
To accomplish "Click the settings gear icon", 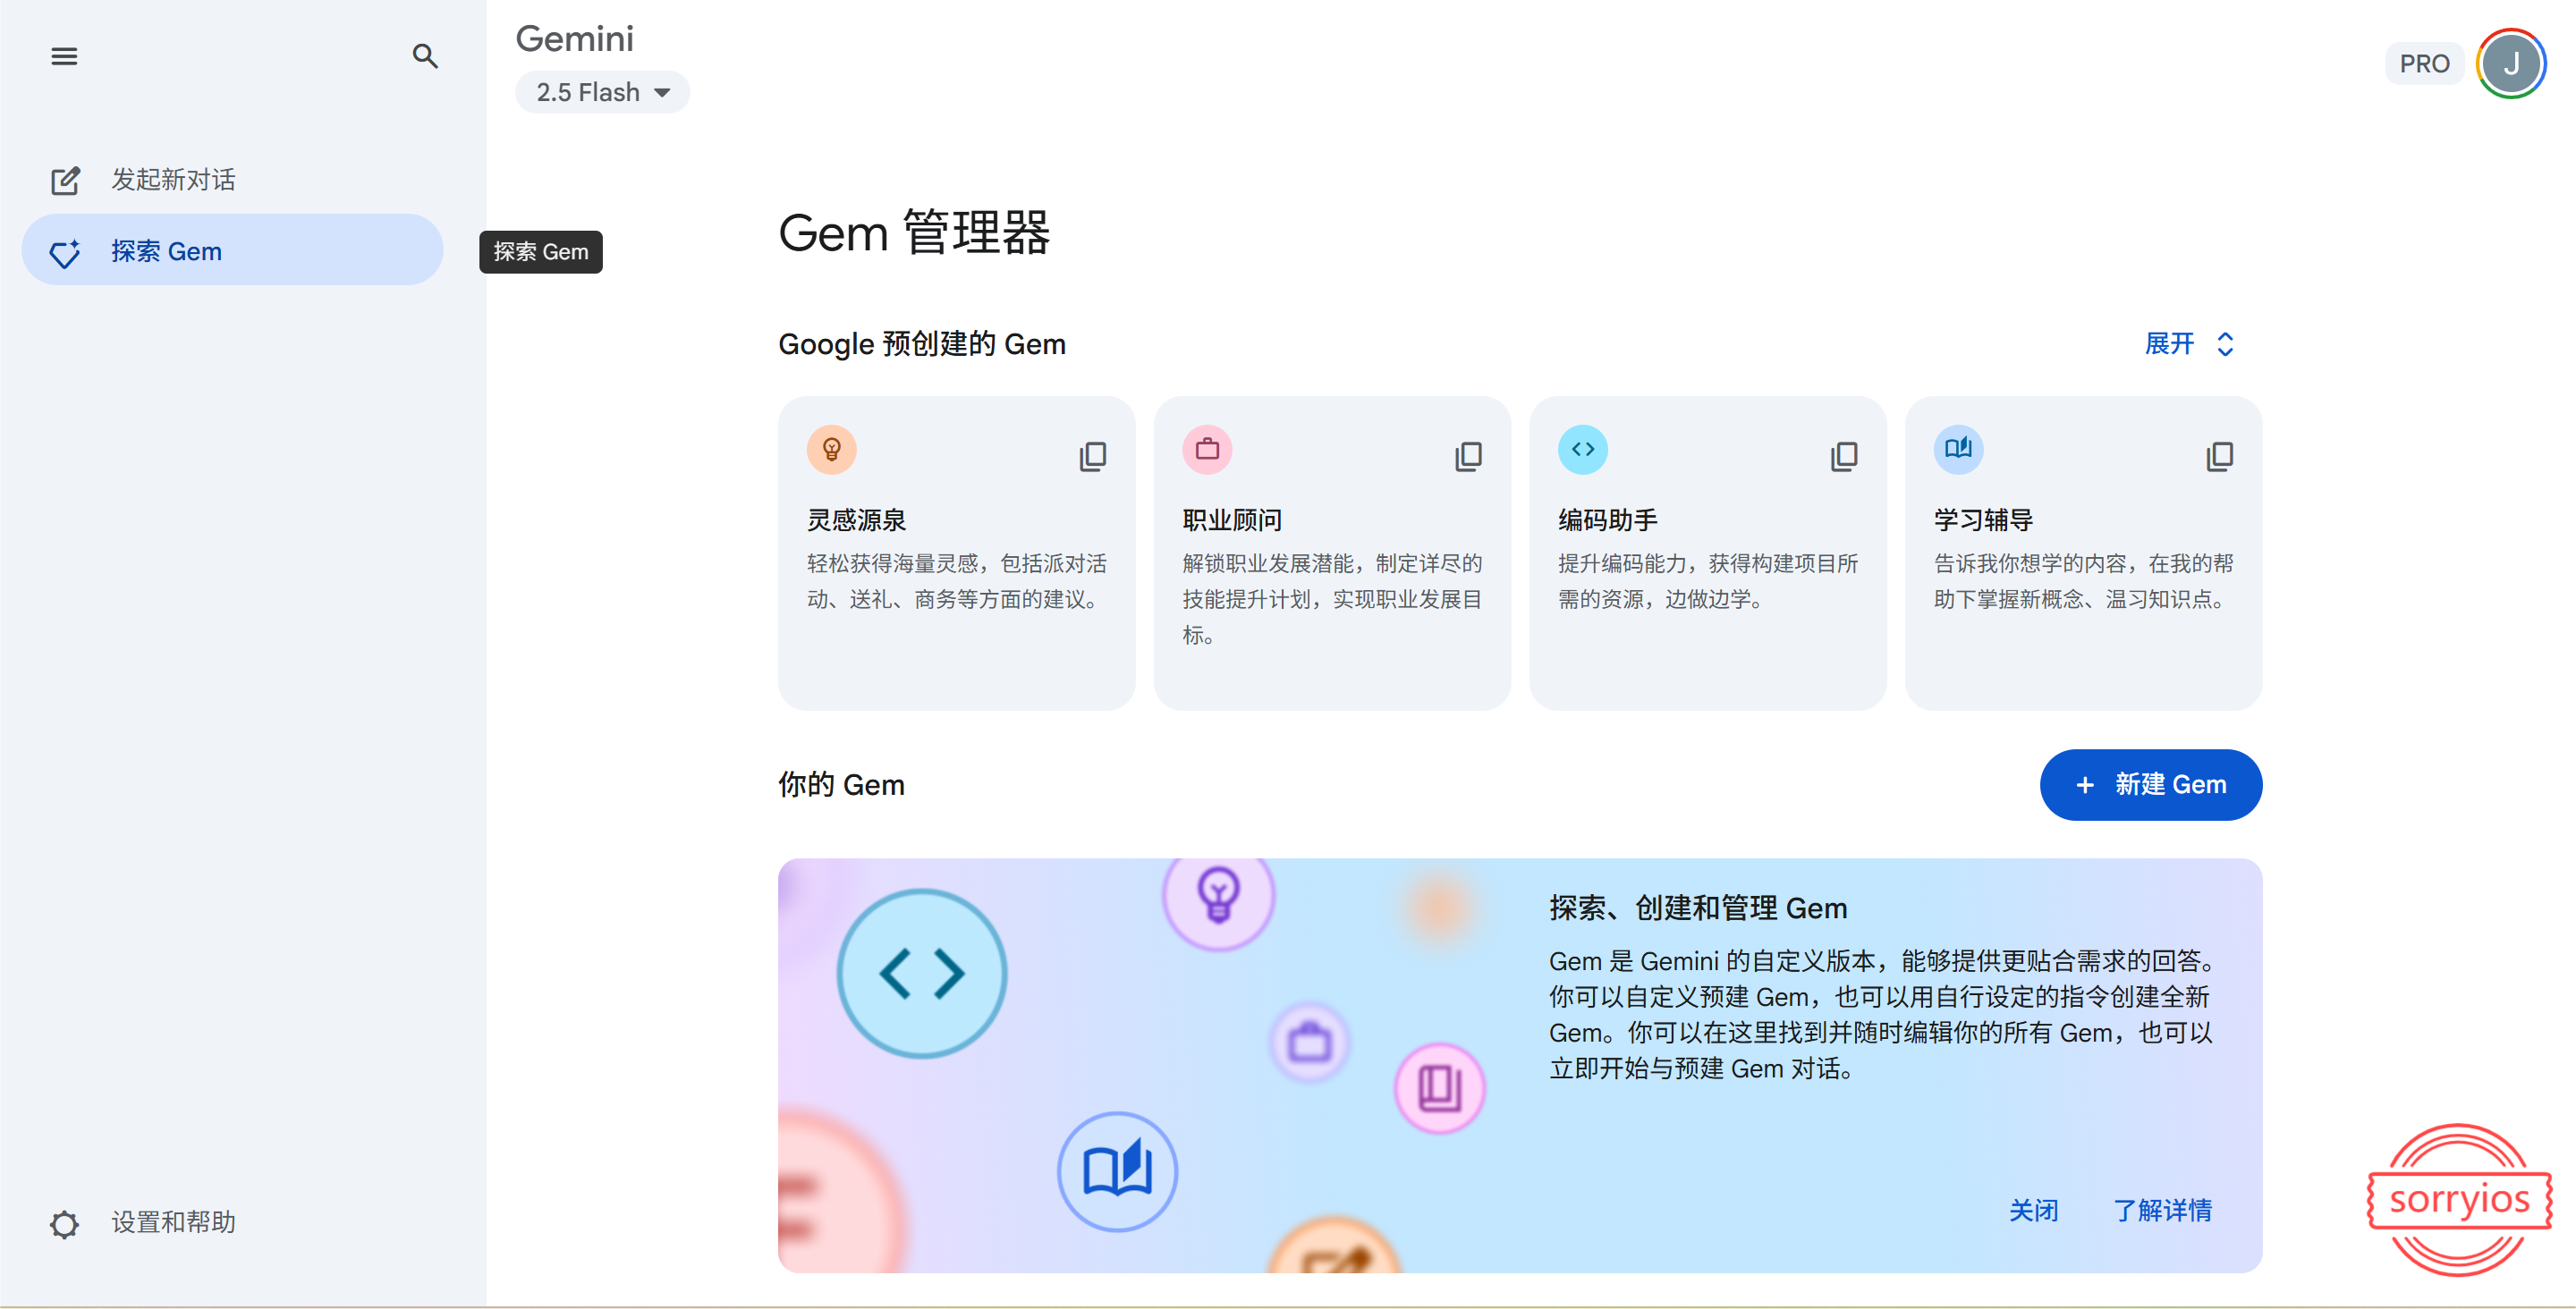I will click(x=65, y=1224).
